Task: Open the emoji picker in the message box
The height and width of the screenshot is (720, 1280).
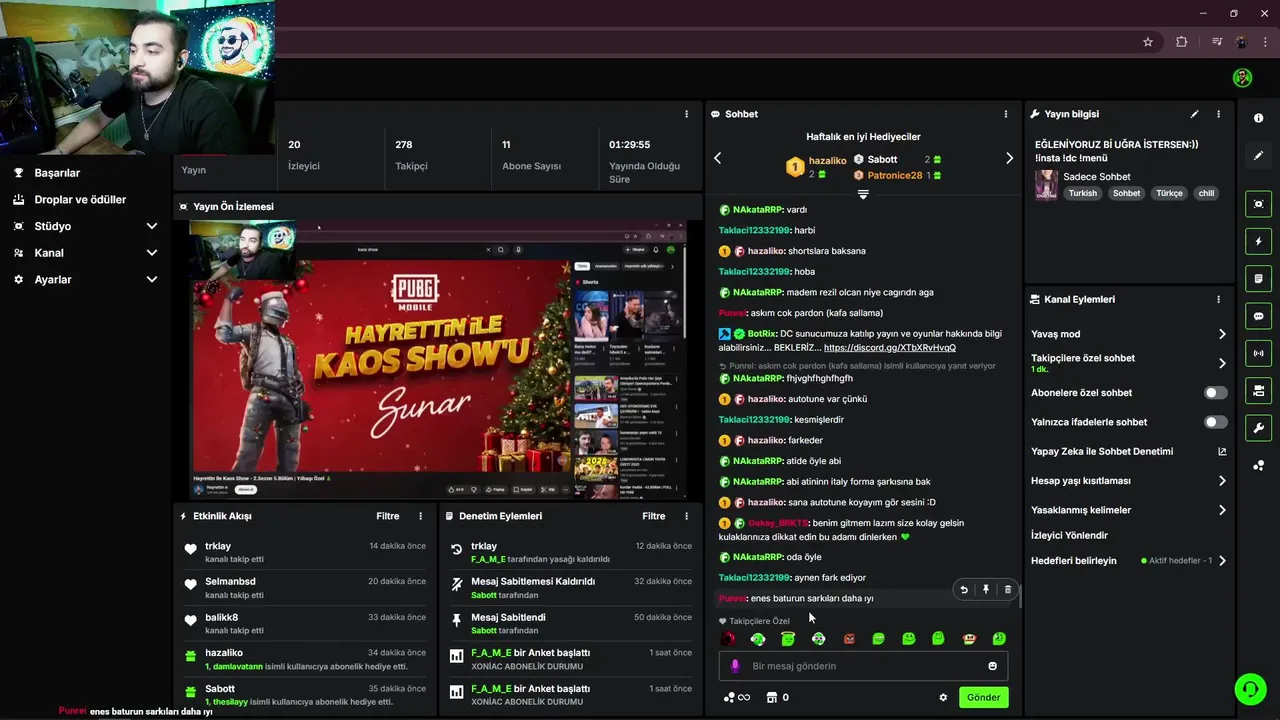Action: (x=992, y=666)
